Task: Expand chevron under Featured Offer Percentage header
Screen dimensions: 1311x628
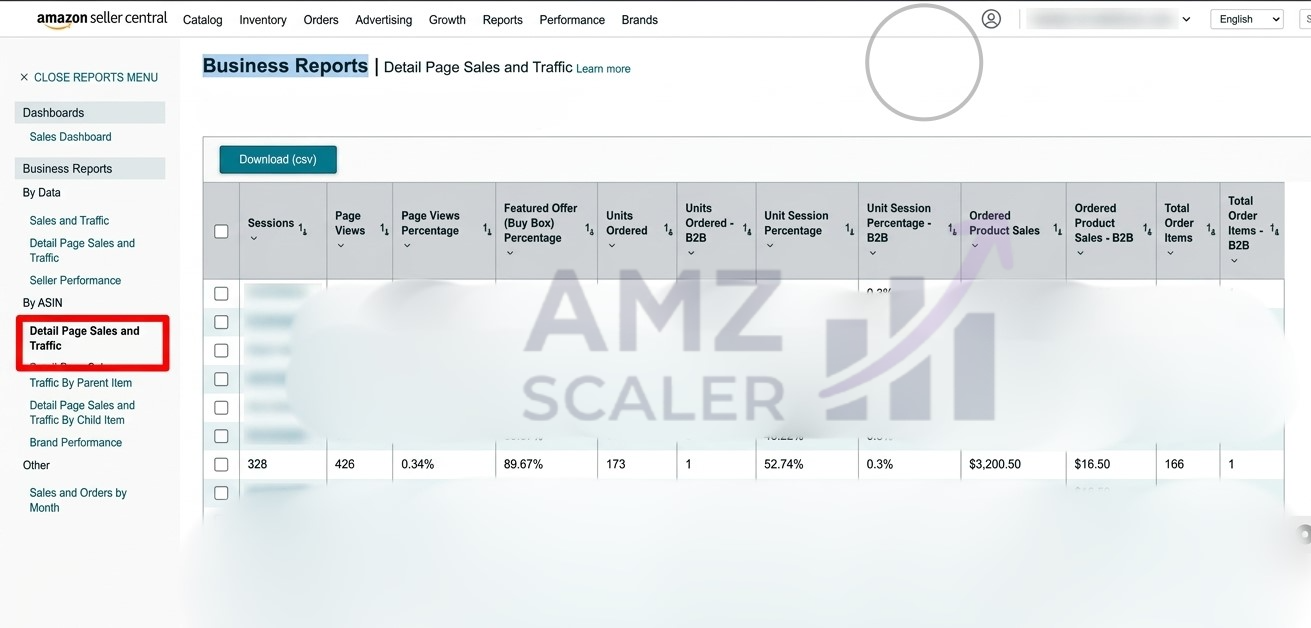Action: pyautogui.click(x=510, y=253)
